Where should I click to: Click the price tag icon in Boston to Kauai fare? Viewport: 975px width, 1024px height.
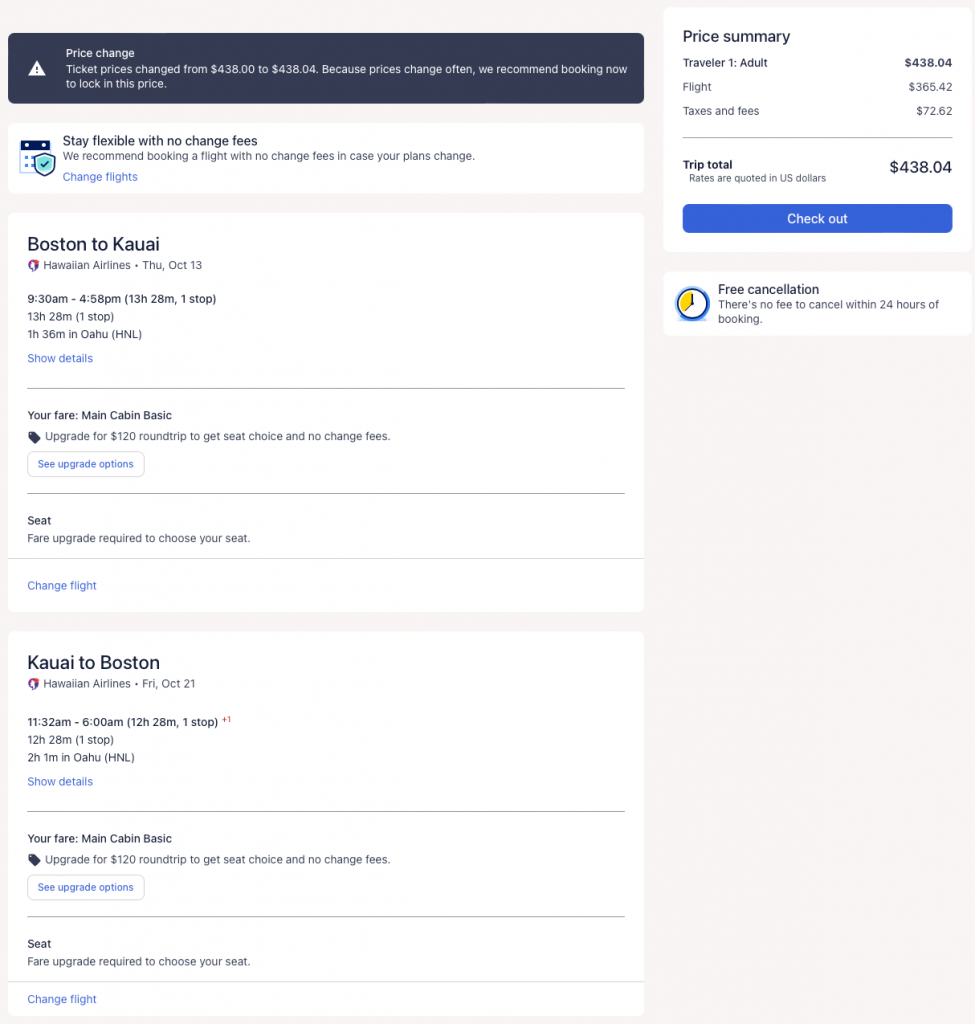pos(35,437)
